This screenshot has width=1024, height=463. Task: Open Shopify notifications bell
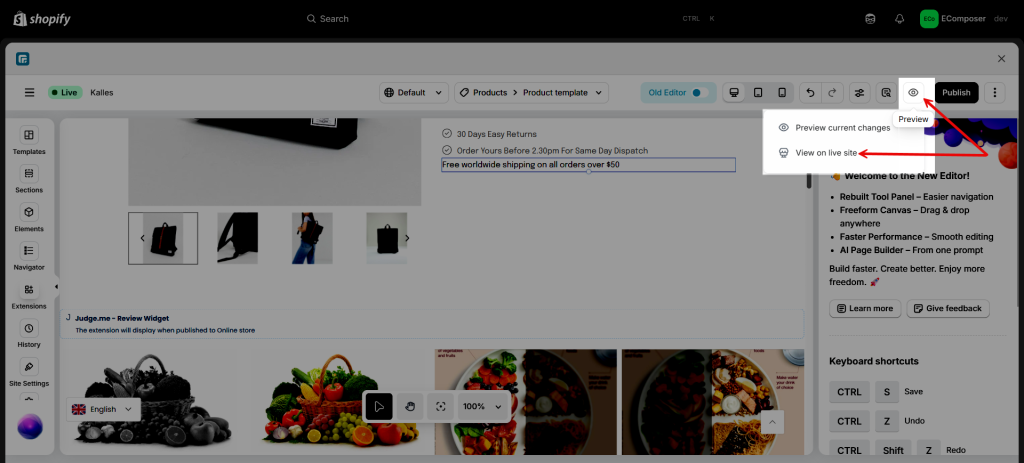click(900, 19)
